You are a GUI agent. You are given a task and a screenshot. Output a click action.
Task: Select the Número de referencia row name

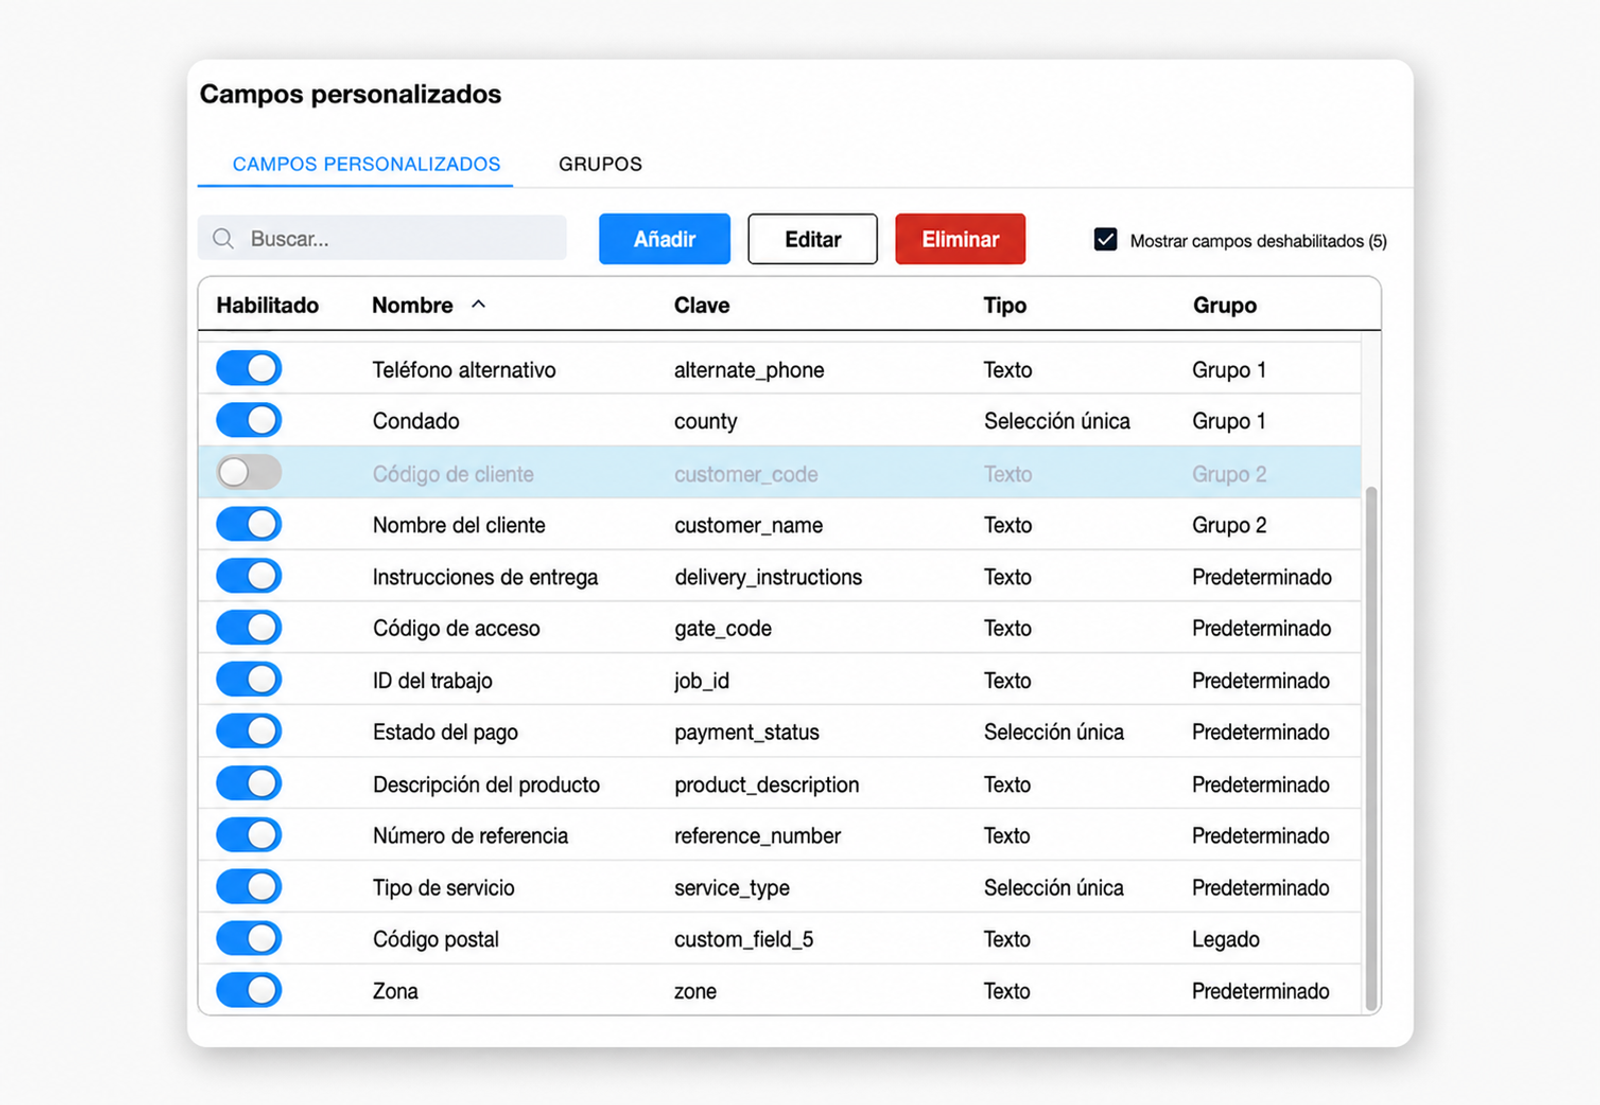[470, 836]
